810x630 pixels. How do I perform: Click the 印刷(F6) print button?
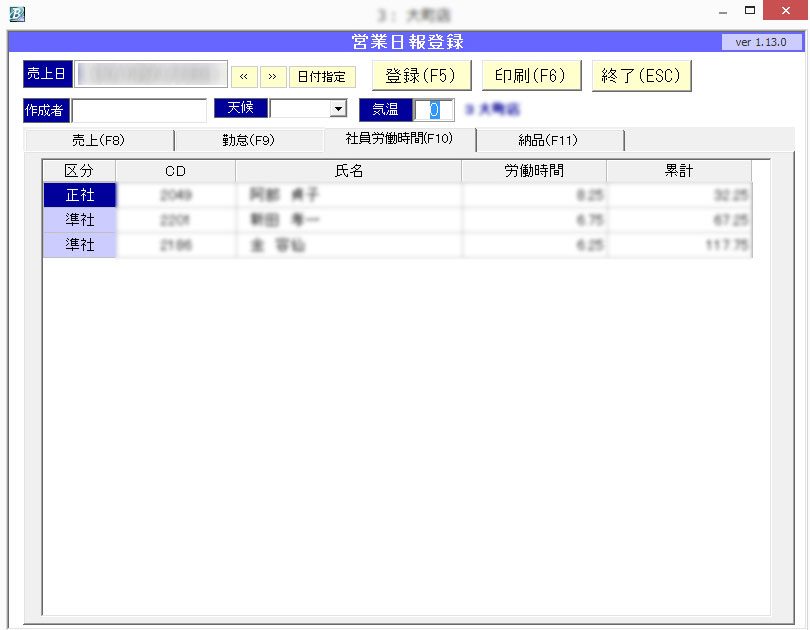pos(530,76)
